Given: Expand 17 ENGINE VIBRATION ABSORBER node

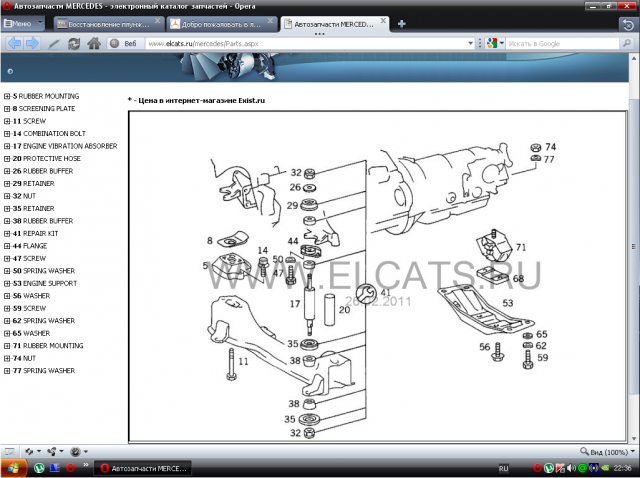Looking at the screenshot, I should pos(7,146).
